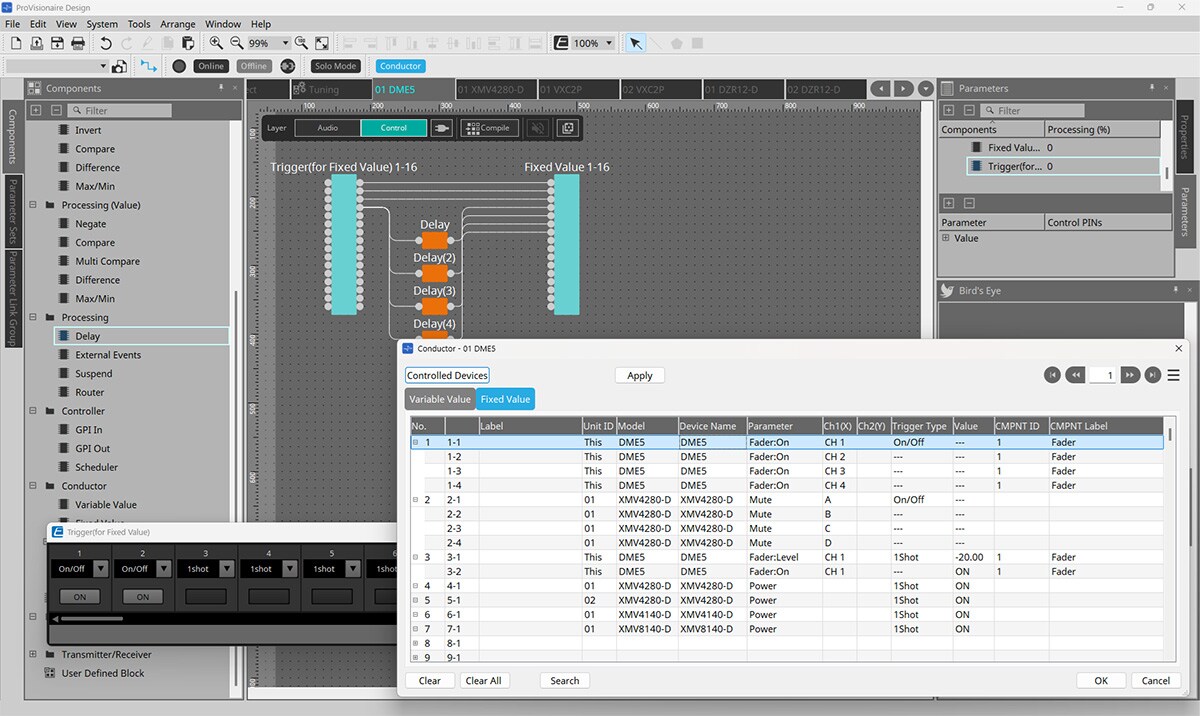Jump to last page in Conductor dialog

pyautogui.click(x=1153, y=375)
